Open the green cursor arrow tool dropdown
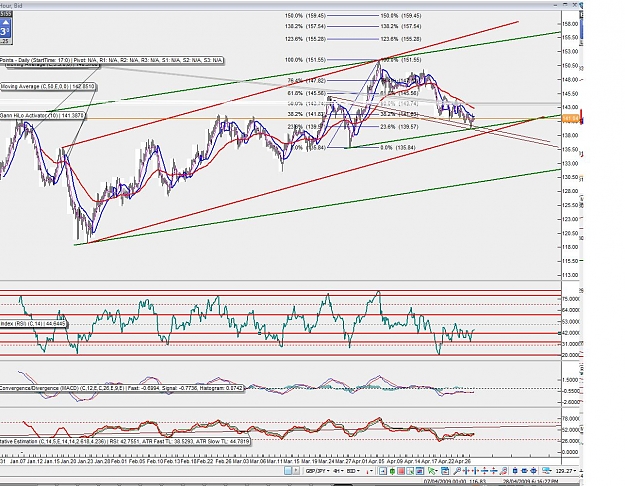625x486 pixels. click(432, 471)
